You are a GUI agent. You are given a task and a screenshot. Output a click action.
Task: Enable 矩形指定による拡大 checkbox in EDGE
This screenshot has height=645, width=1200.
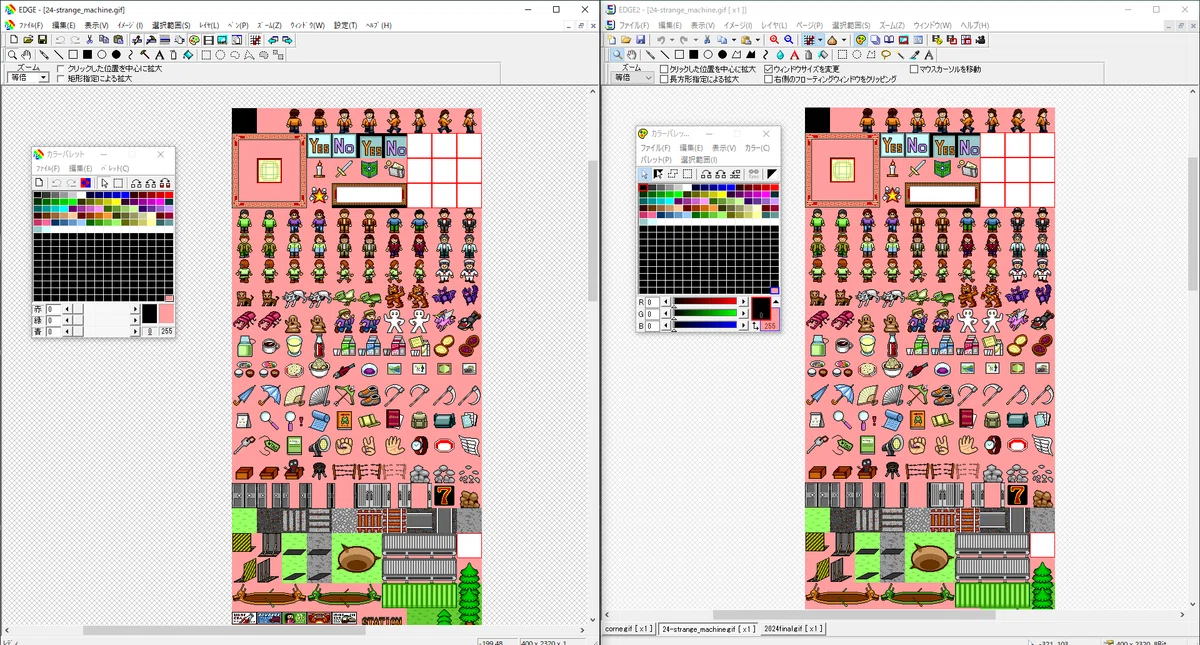tap(60, 78)
